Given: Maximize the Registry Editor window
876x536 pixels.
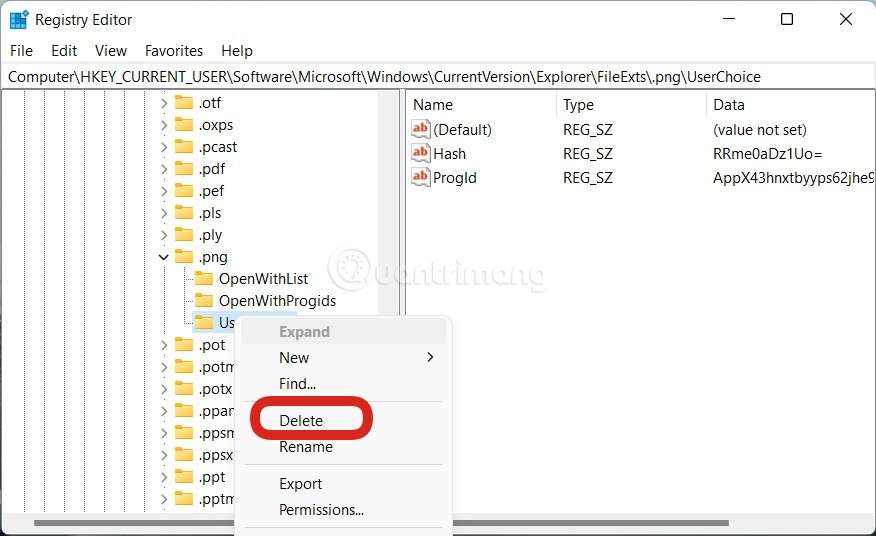Looking at the screenshot, I should [787, 19].
